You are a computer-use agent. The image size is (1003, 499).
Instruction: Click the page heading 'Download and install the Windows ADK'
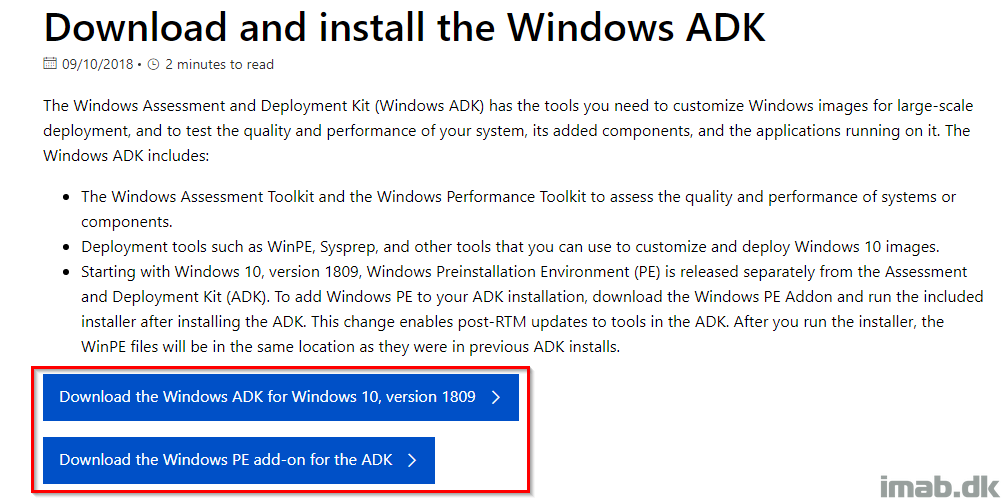[x=404, y=26]
